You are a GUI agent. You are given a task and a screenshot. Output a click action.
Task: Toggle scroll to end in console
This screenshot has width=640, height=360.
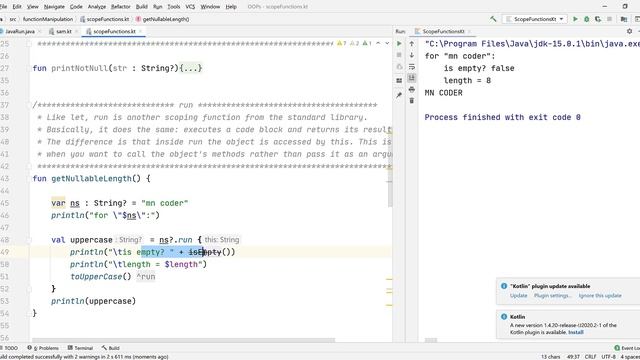click(411, 78)
